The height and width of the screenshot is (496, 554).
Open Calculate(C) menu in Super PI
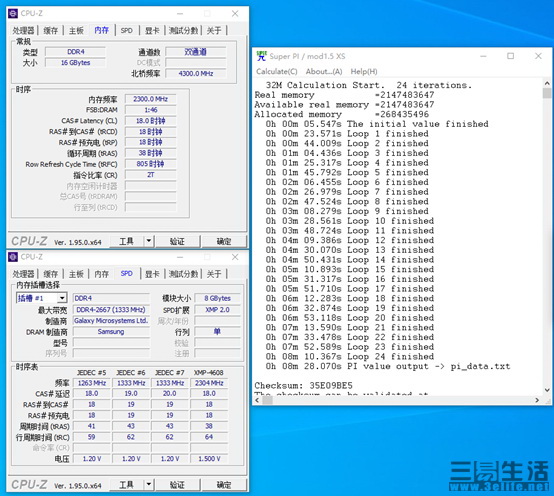click(x=277, y=71)
